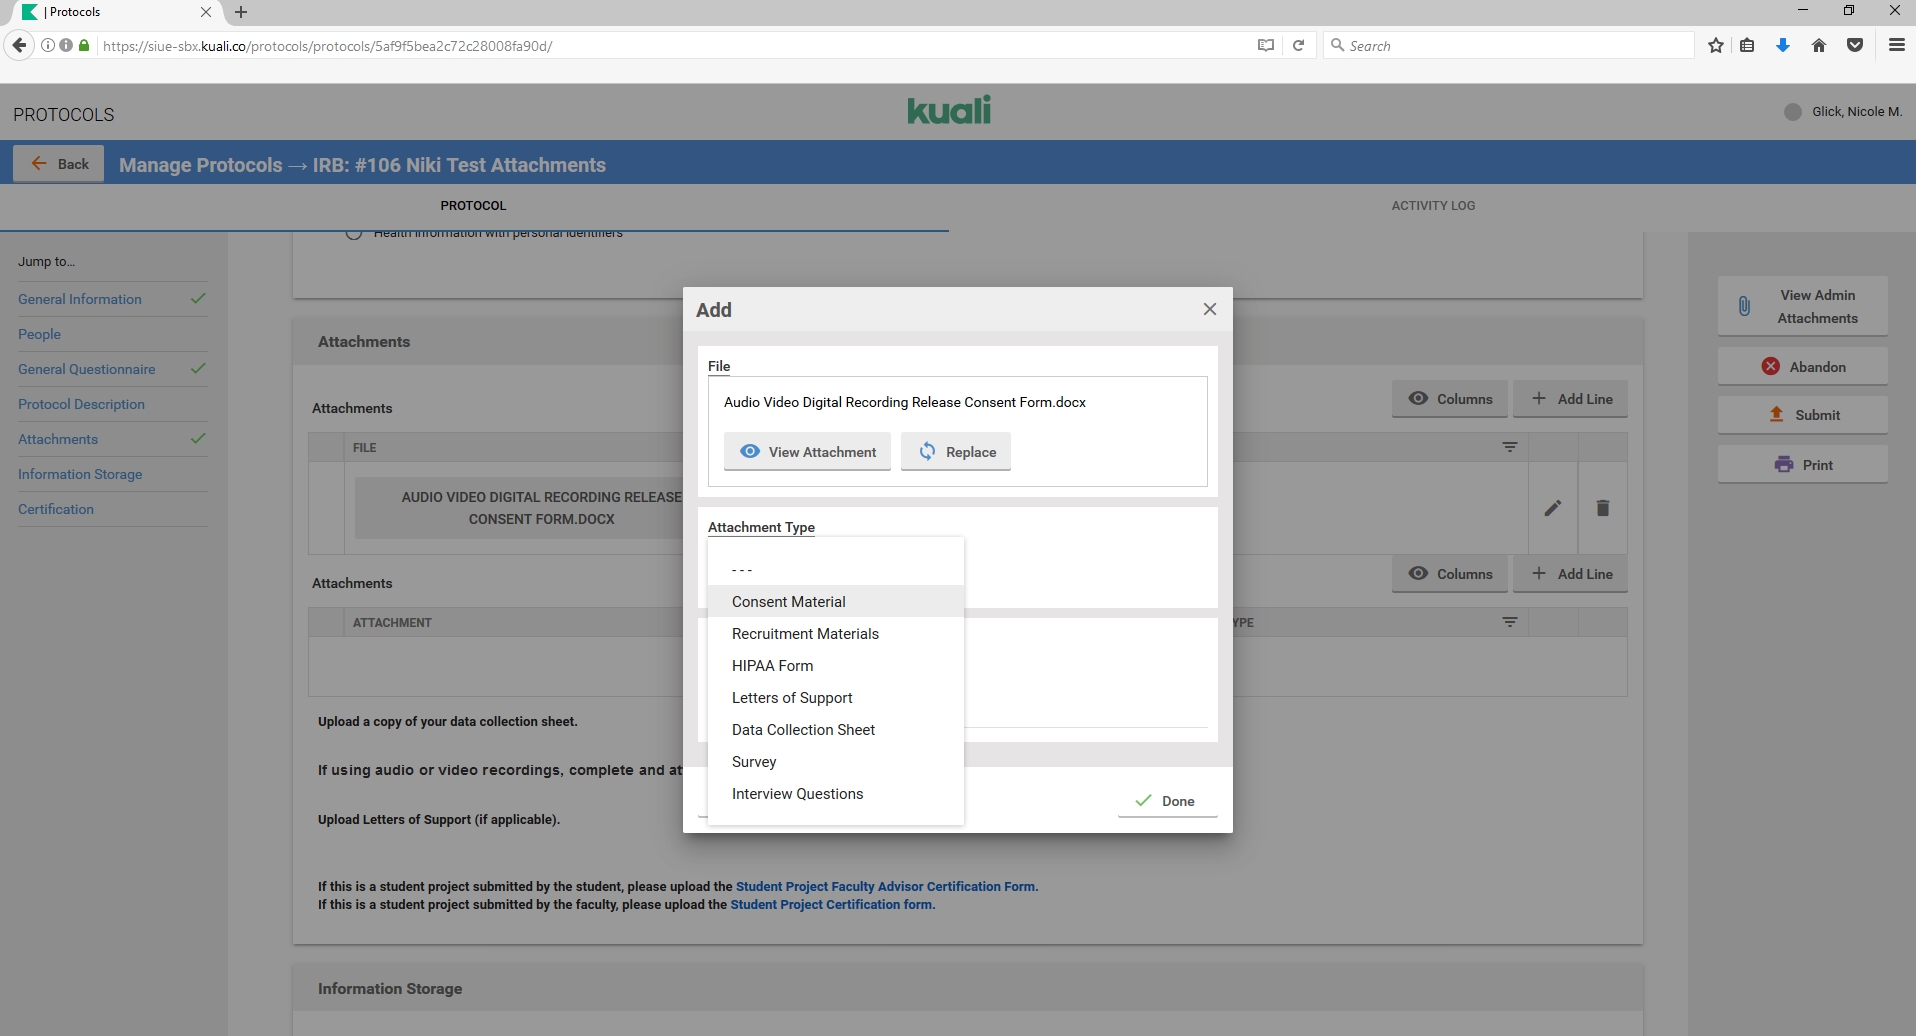Reload the page using the refresh icon
This screenshot has height=1036, width=1916.
click(x=1298, y=45)
